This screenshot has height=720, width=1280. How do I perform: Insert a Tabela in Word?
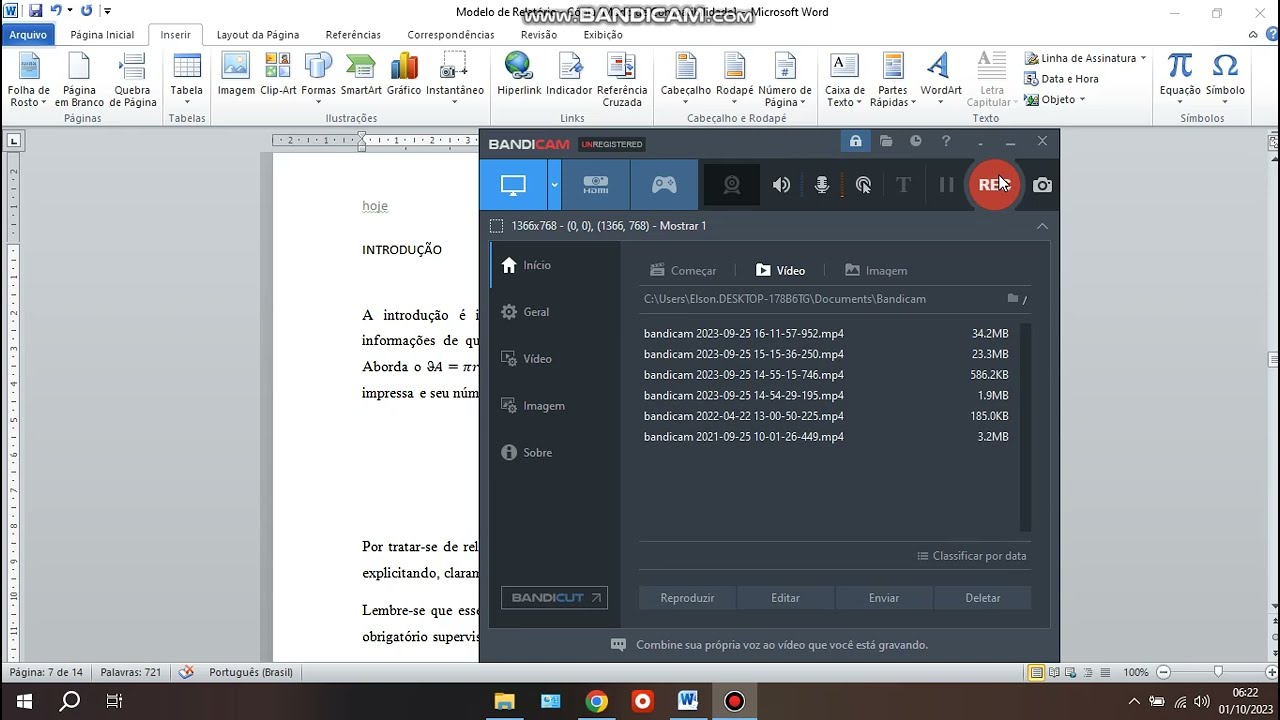(186, 80)
